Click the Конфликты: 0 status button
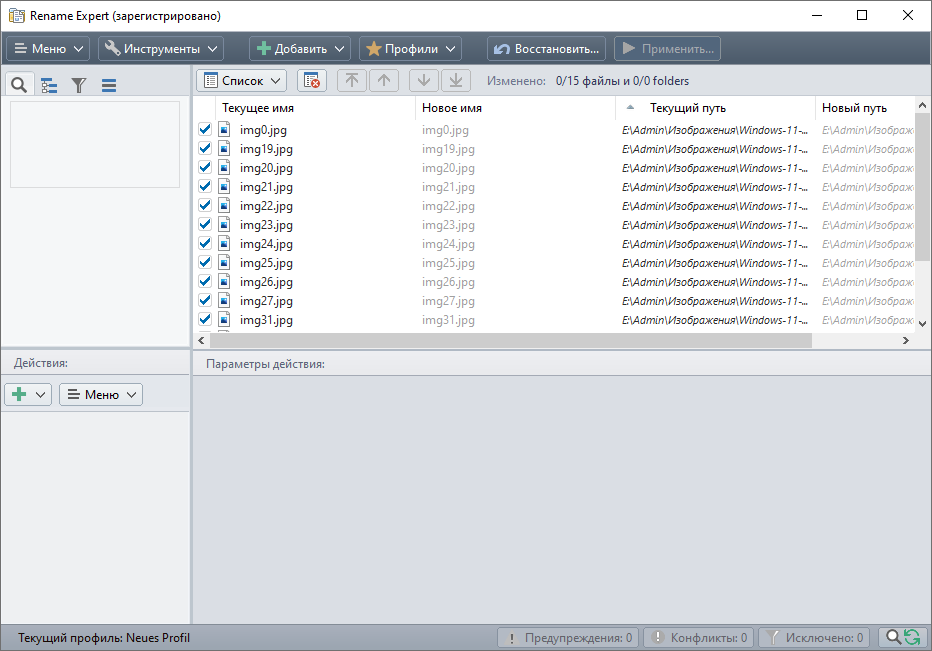The width and height of the screenshot is (932, 651). pyautogui.click(x=699, y=637)
